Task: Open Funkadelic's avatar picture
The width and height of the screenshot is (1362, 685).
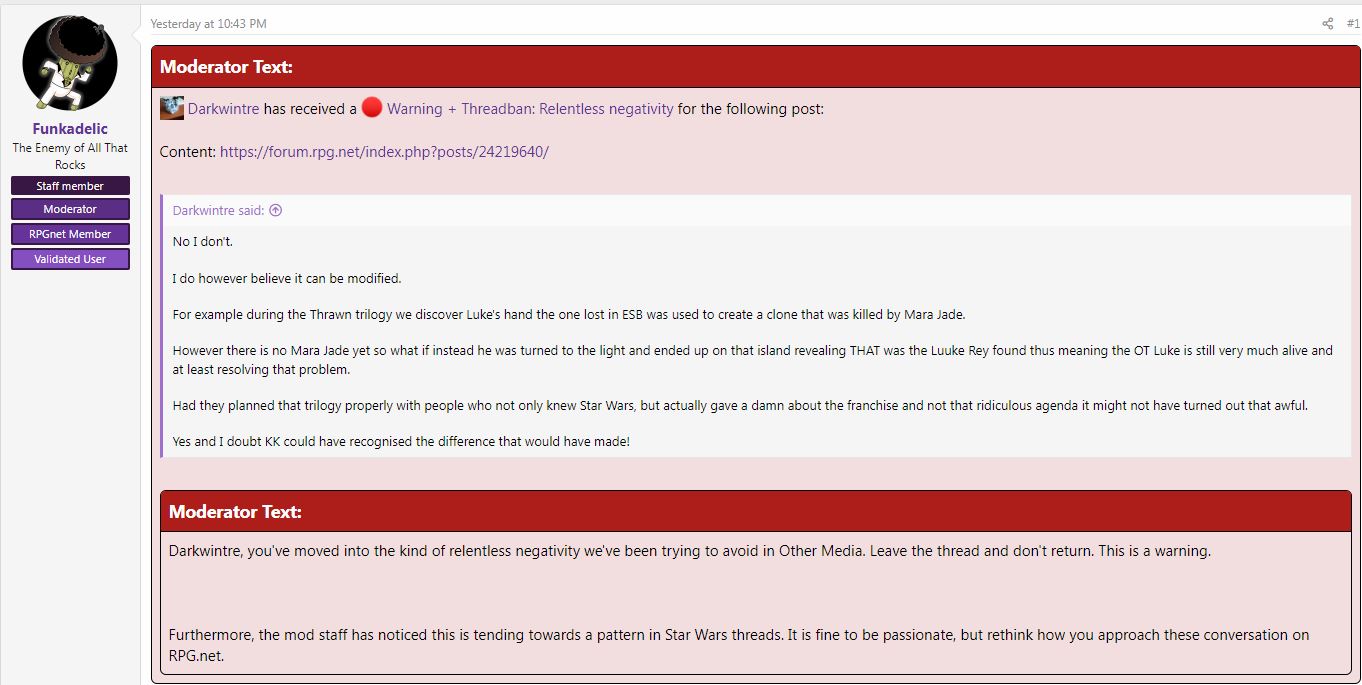Action: click(x=70, y=63)
